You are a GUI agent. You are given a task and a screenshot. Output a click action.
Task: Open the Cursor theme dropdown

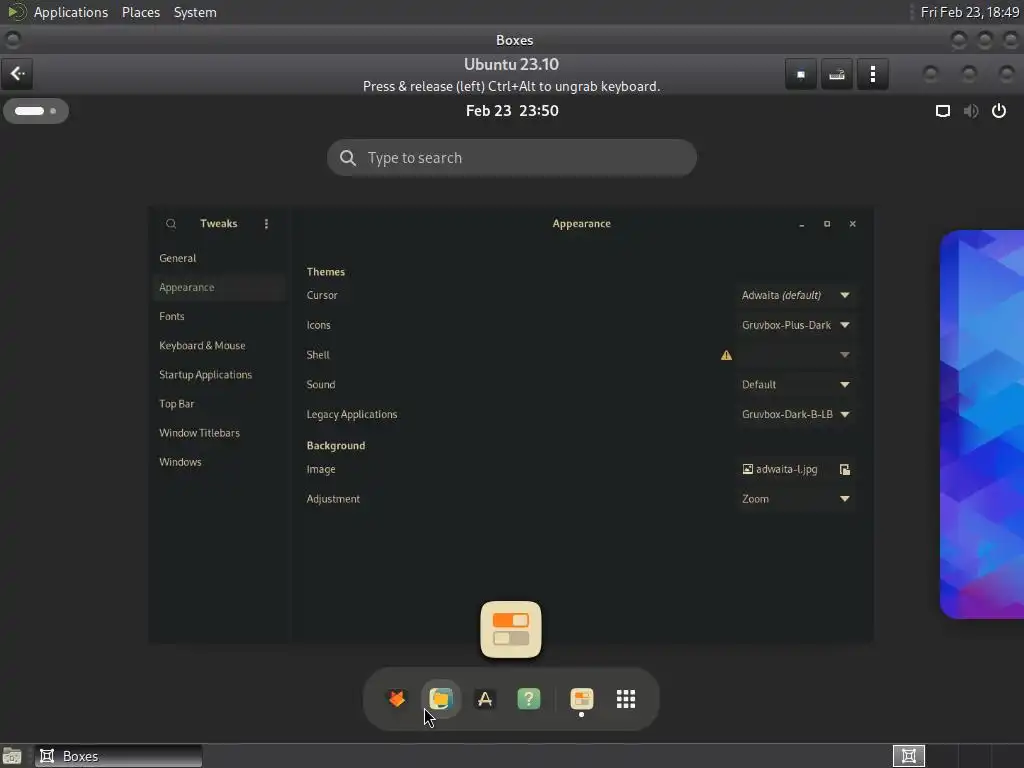[795, 295]
